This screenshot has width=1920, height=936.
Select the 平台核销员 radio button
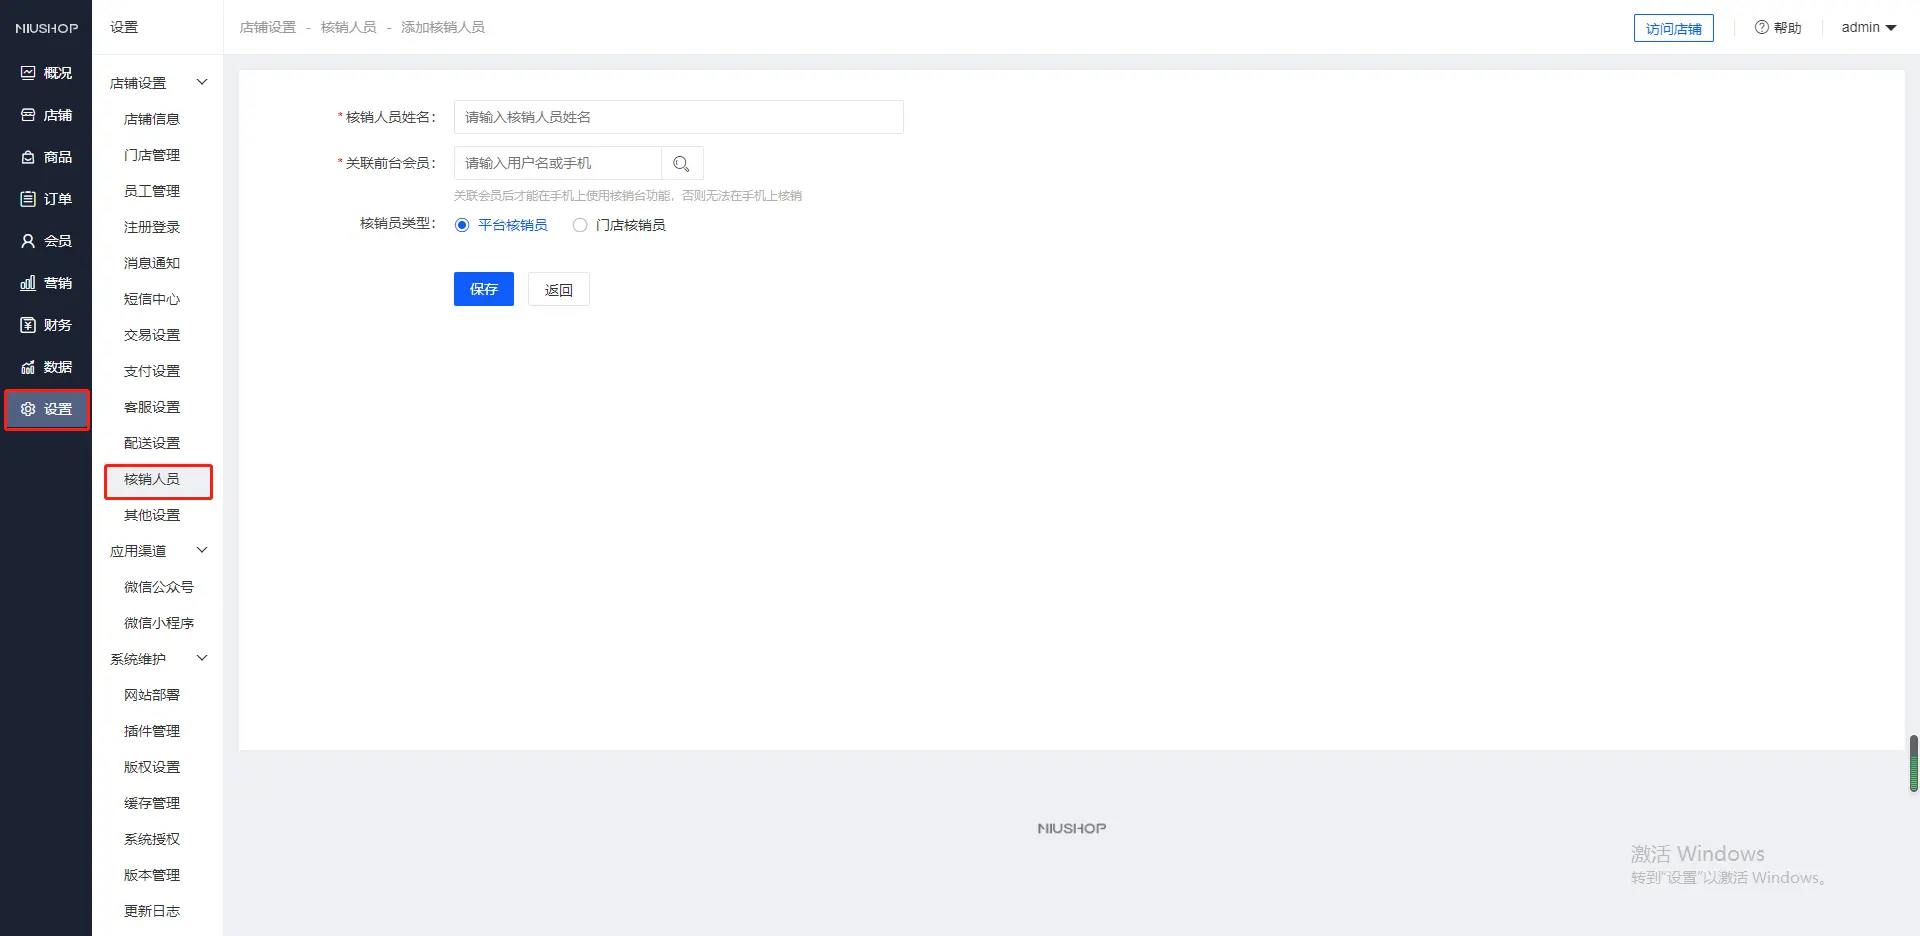462,225
